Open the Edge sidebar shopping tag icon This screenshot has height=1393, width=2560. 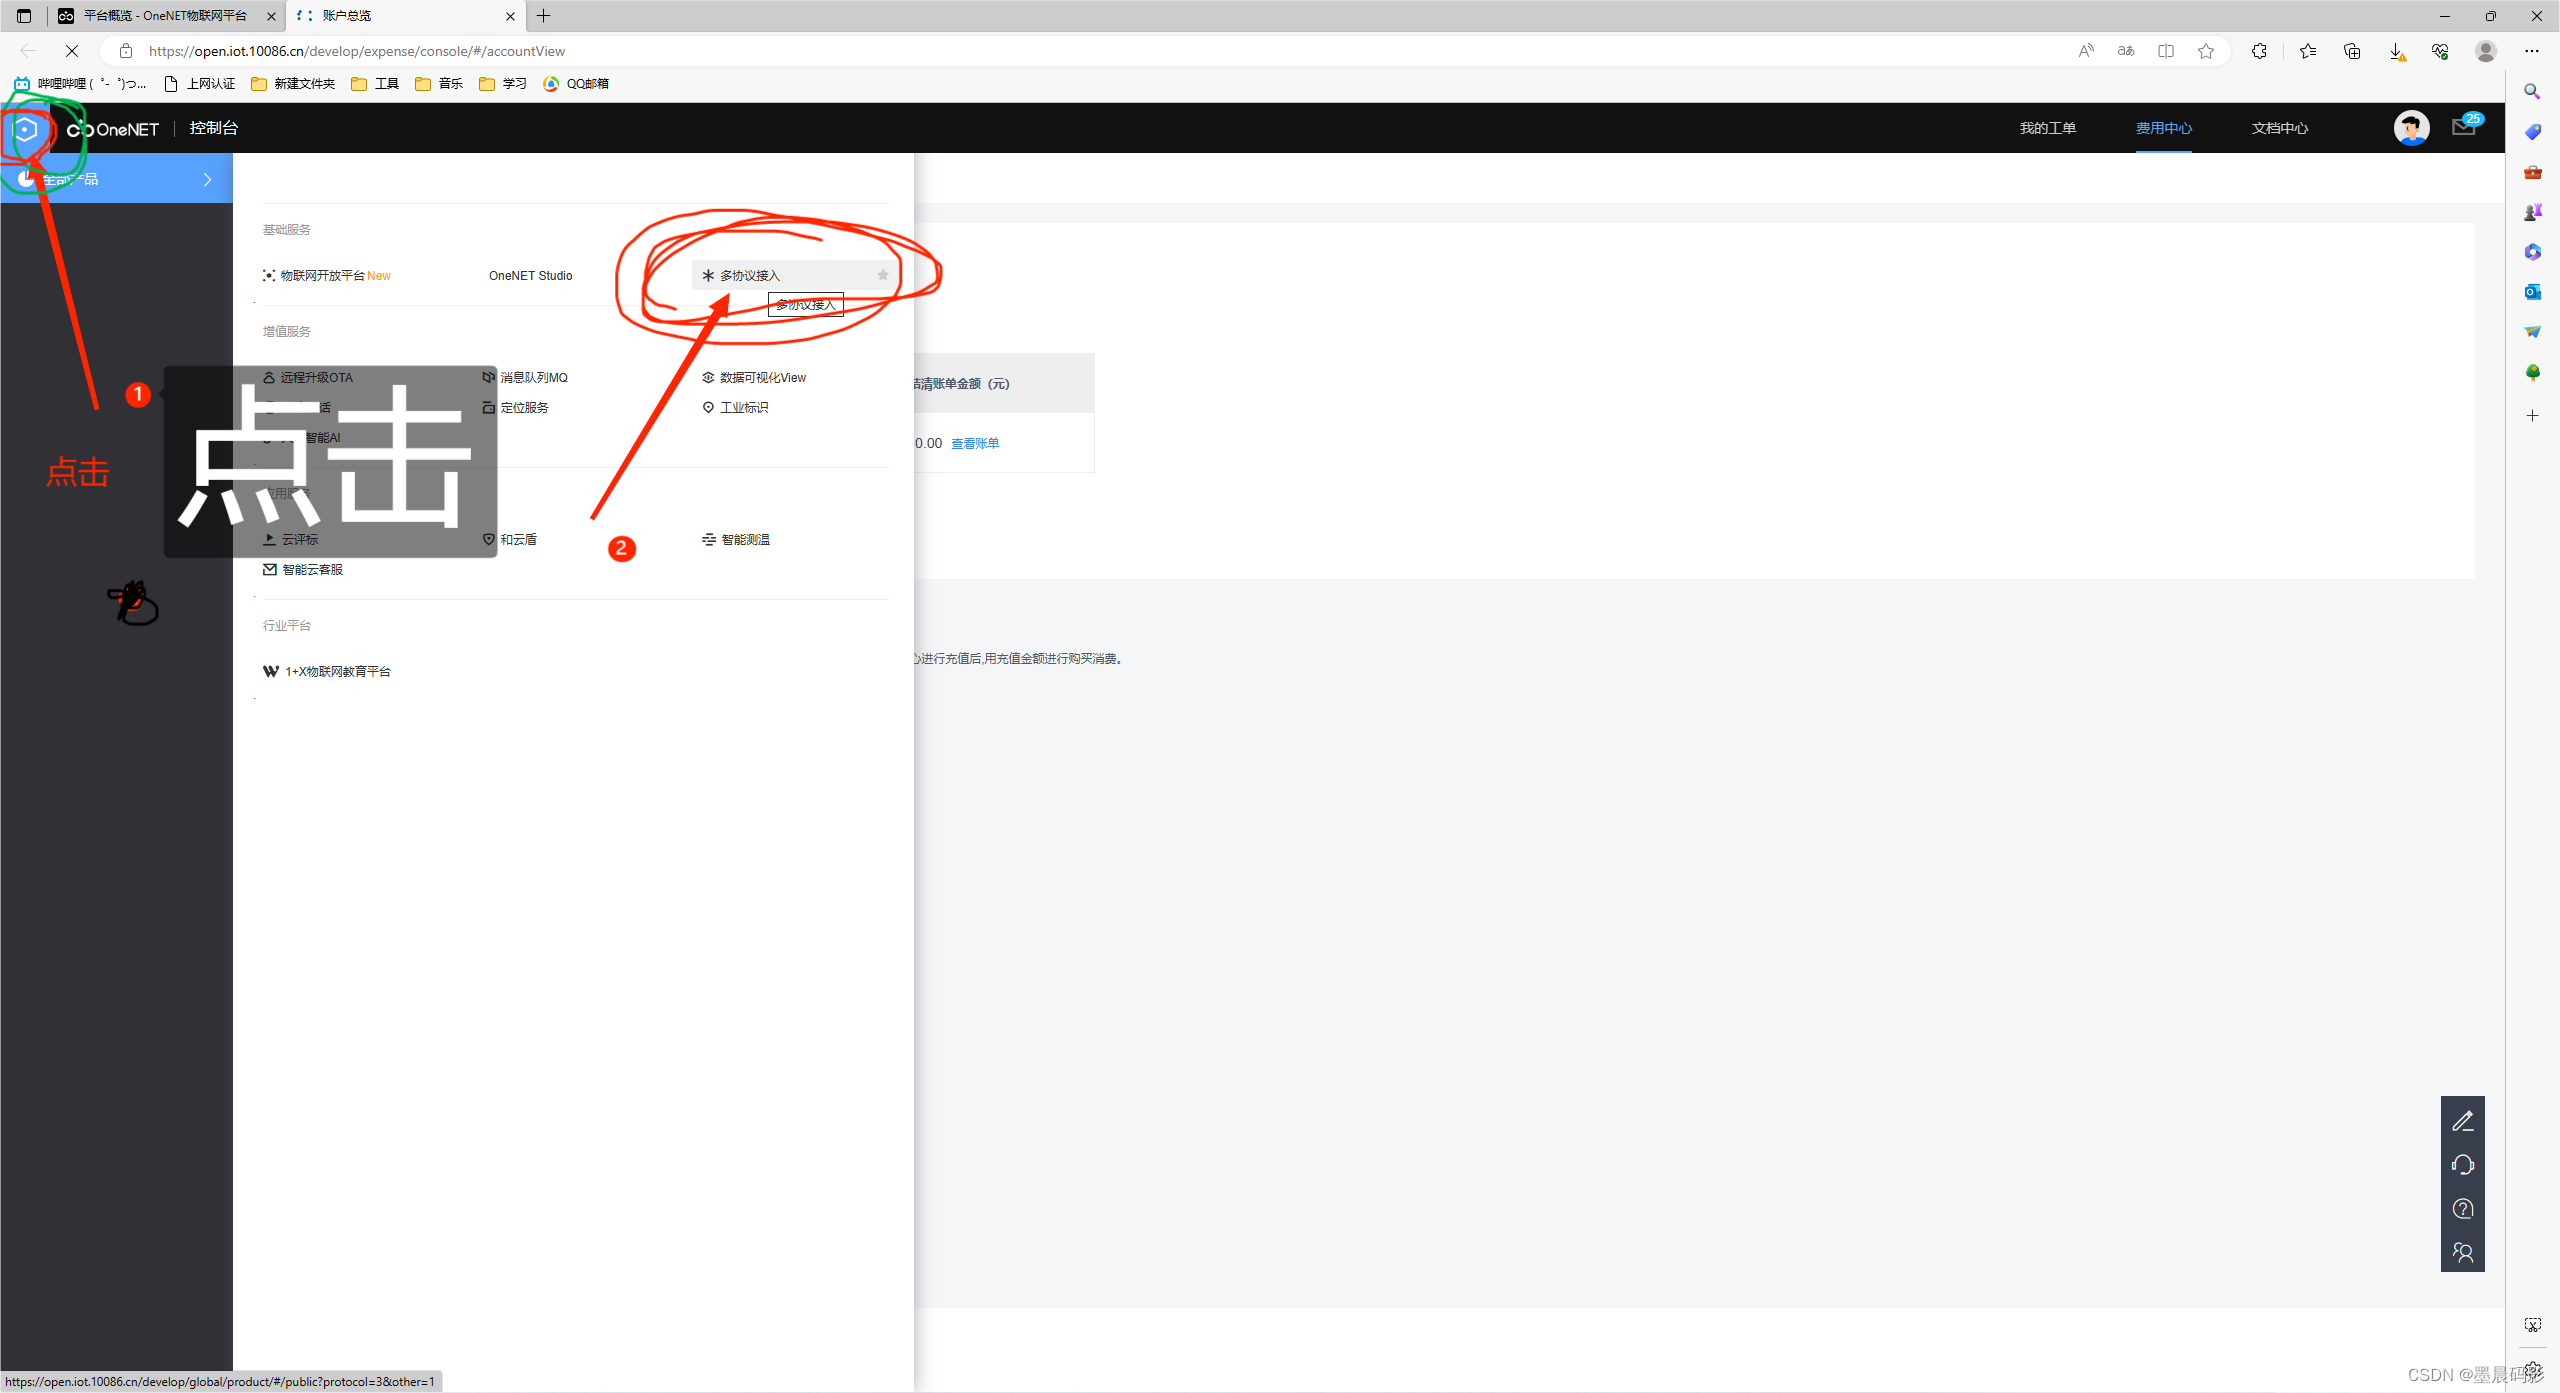[2532, 132]
